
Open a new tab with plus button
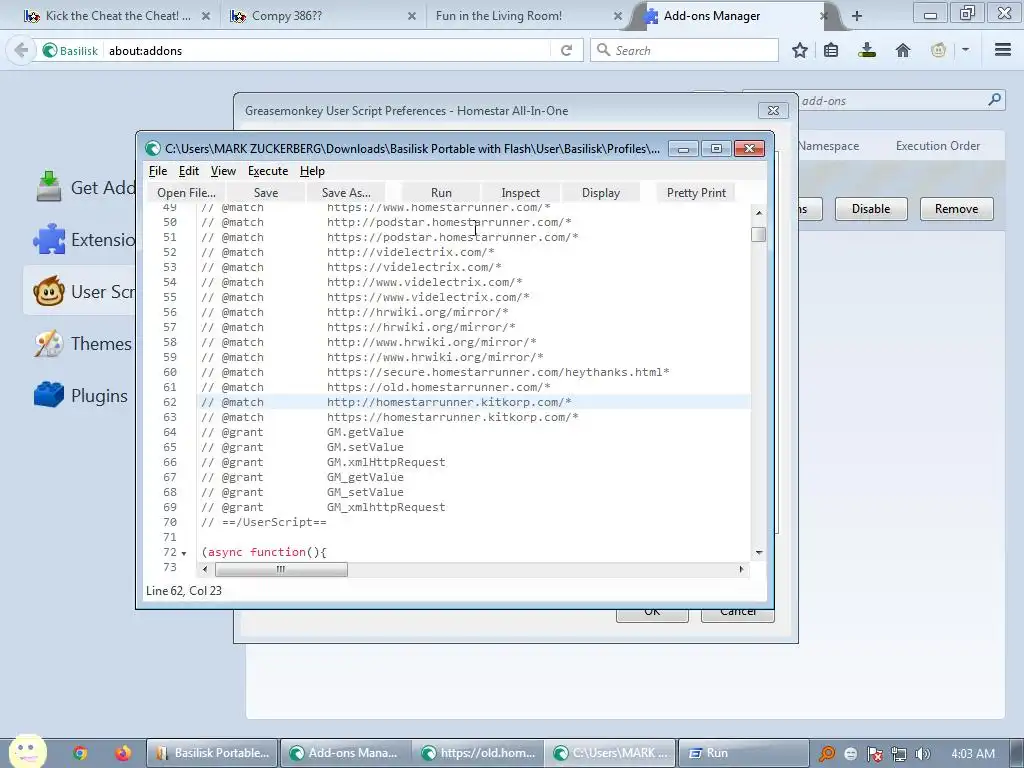(x=857, y=16)
